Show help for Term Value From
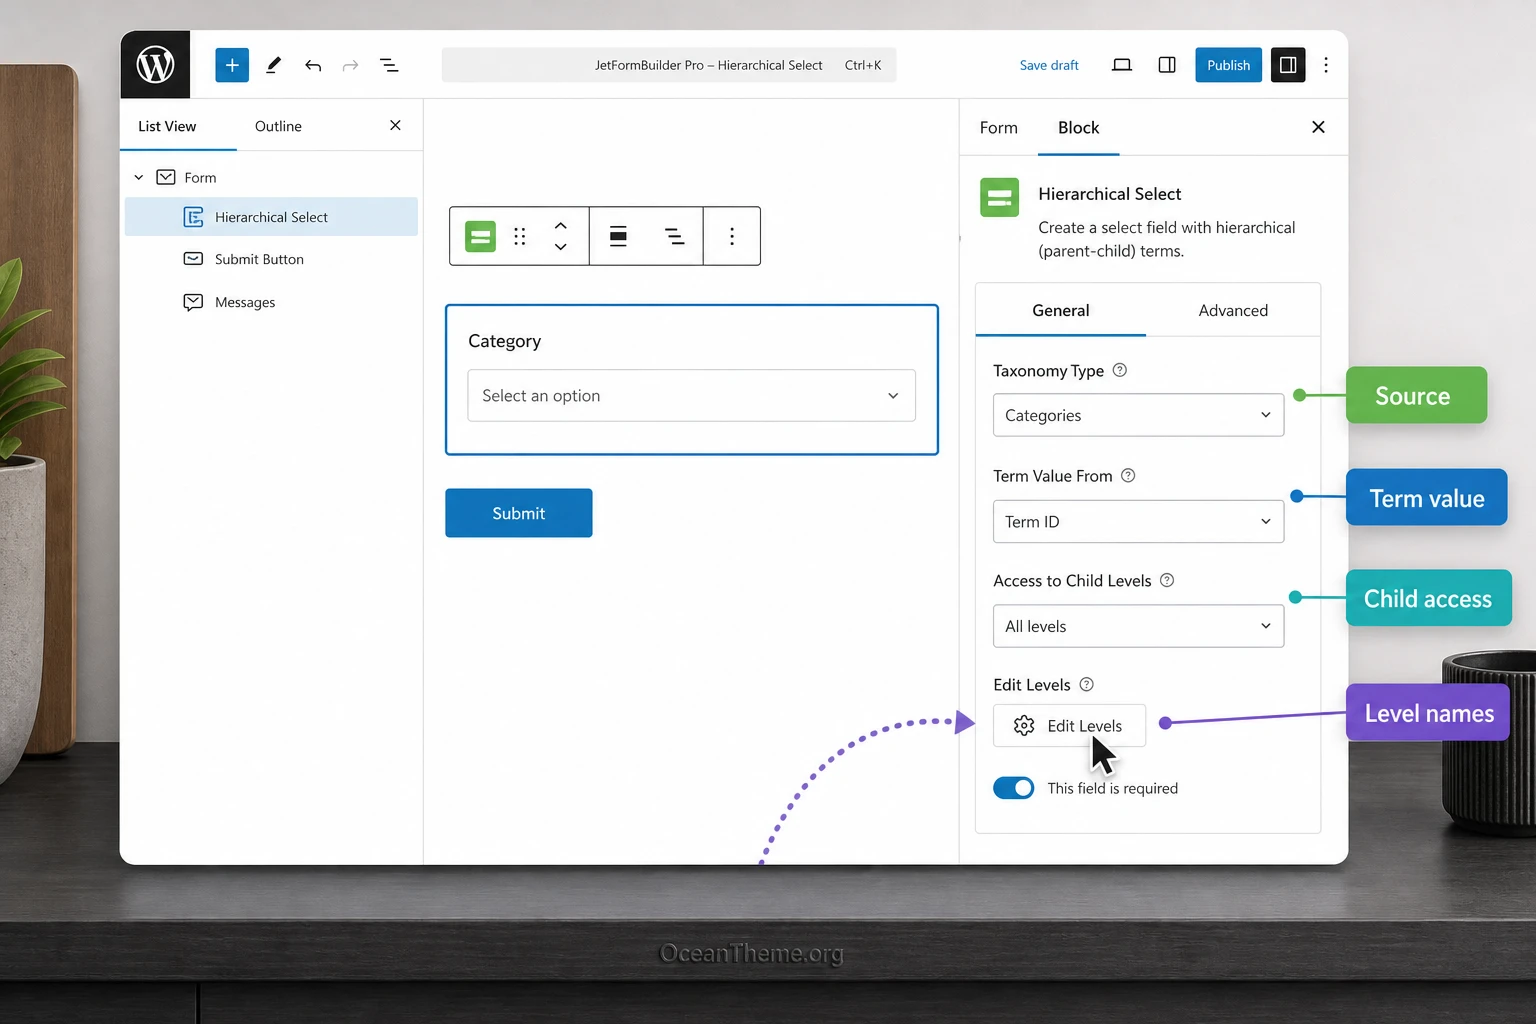 (1128, 475)
